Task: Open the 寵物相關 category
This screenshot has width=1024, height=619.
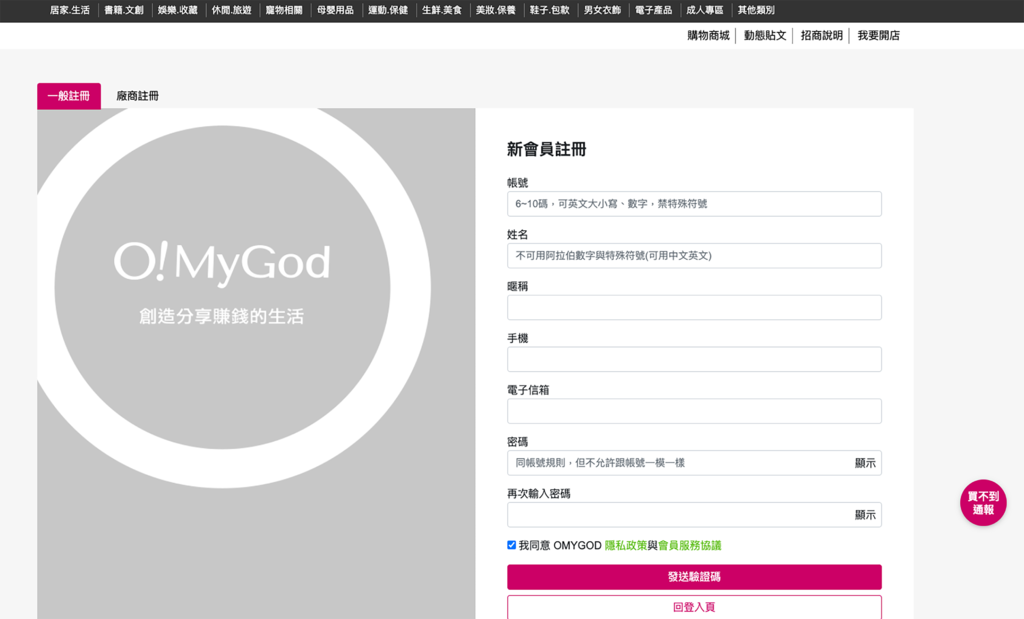Action: click(x=284, y=10)
